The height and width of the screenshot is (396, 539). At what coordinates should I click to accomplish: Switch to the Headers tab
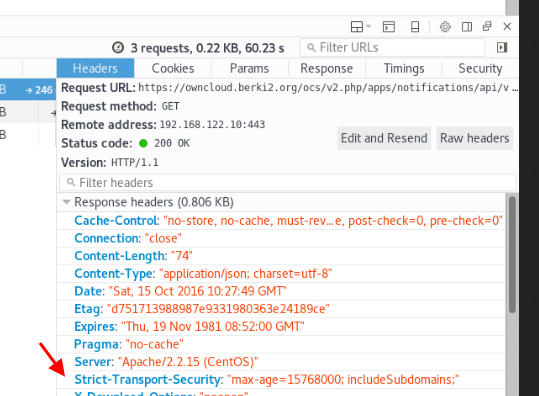[x=95, y=68]
